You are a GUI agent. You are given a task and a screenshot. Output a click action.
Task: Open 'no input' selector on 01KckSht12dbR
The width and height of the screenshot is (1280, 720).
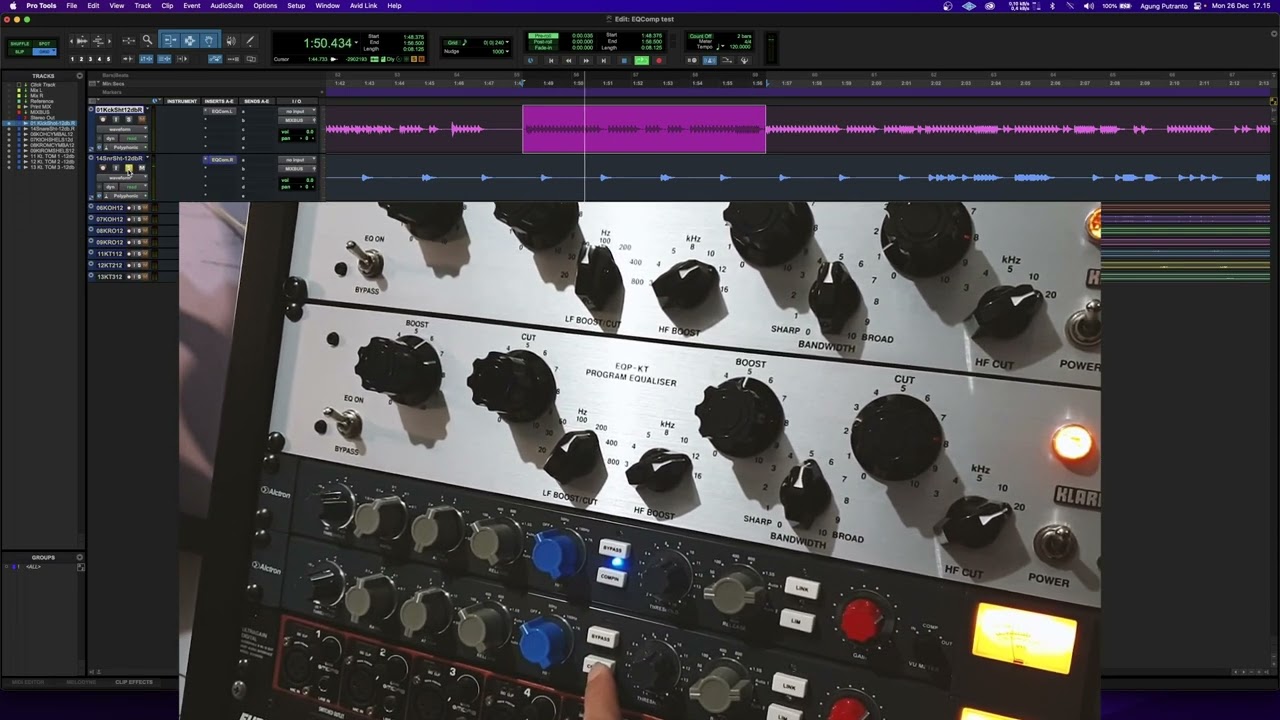tap(296, 111)
